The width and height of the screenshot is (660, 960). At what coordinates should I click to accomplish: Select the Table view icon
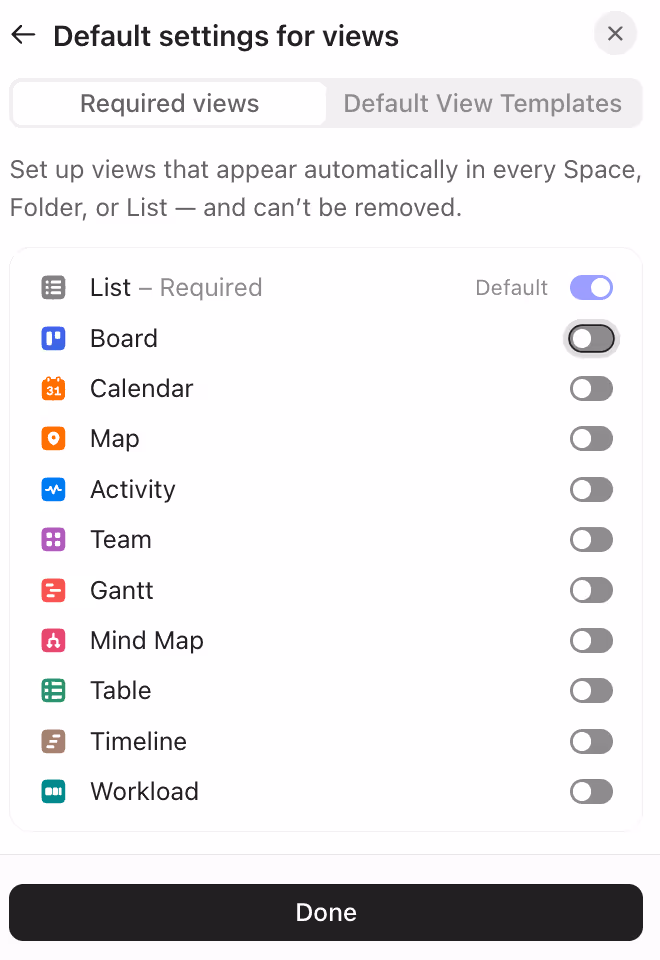53,690
